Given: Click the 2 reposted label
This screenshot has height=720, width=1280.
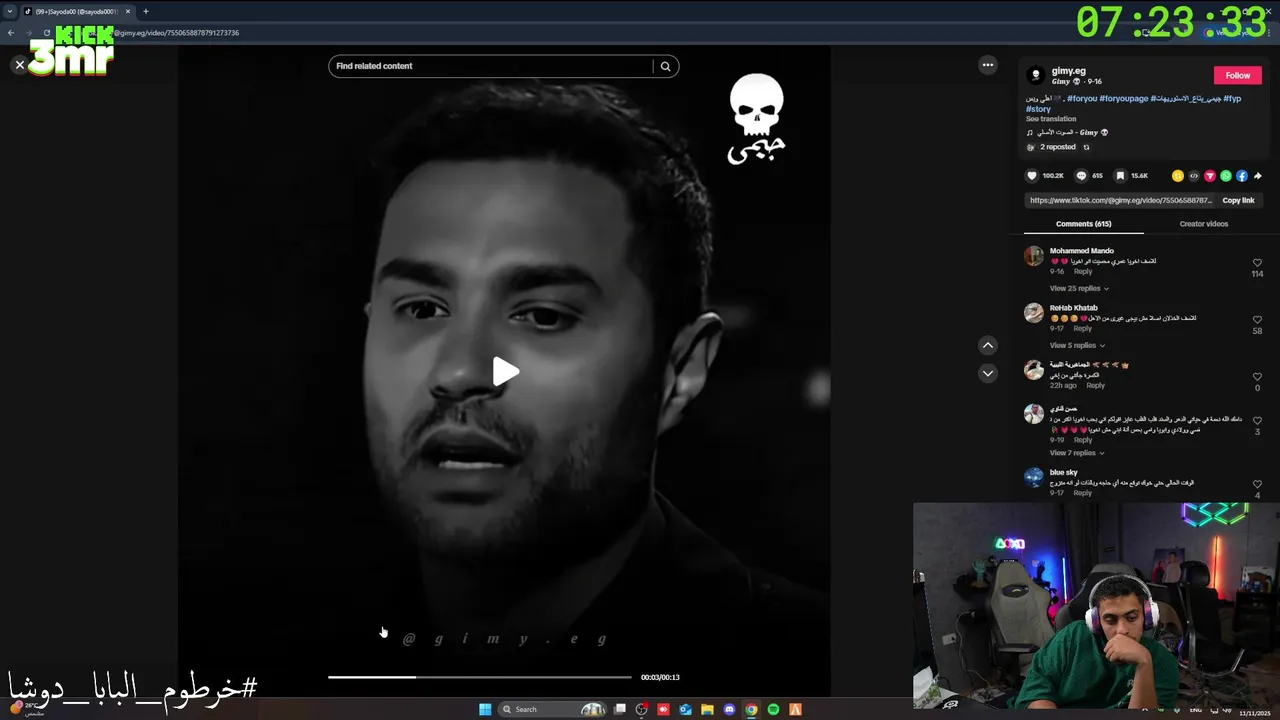Looking at the screenshot, I should 1058,147.
